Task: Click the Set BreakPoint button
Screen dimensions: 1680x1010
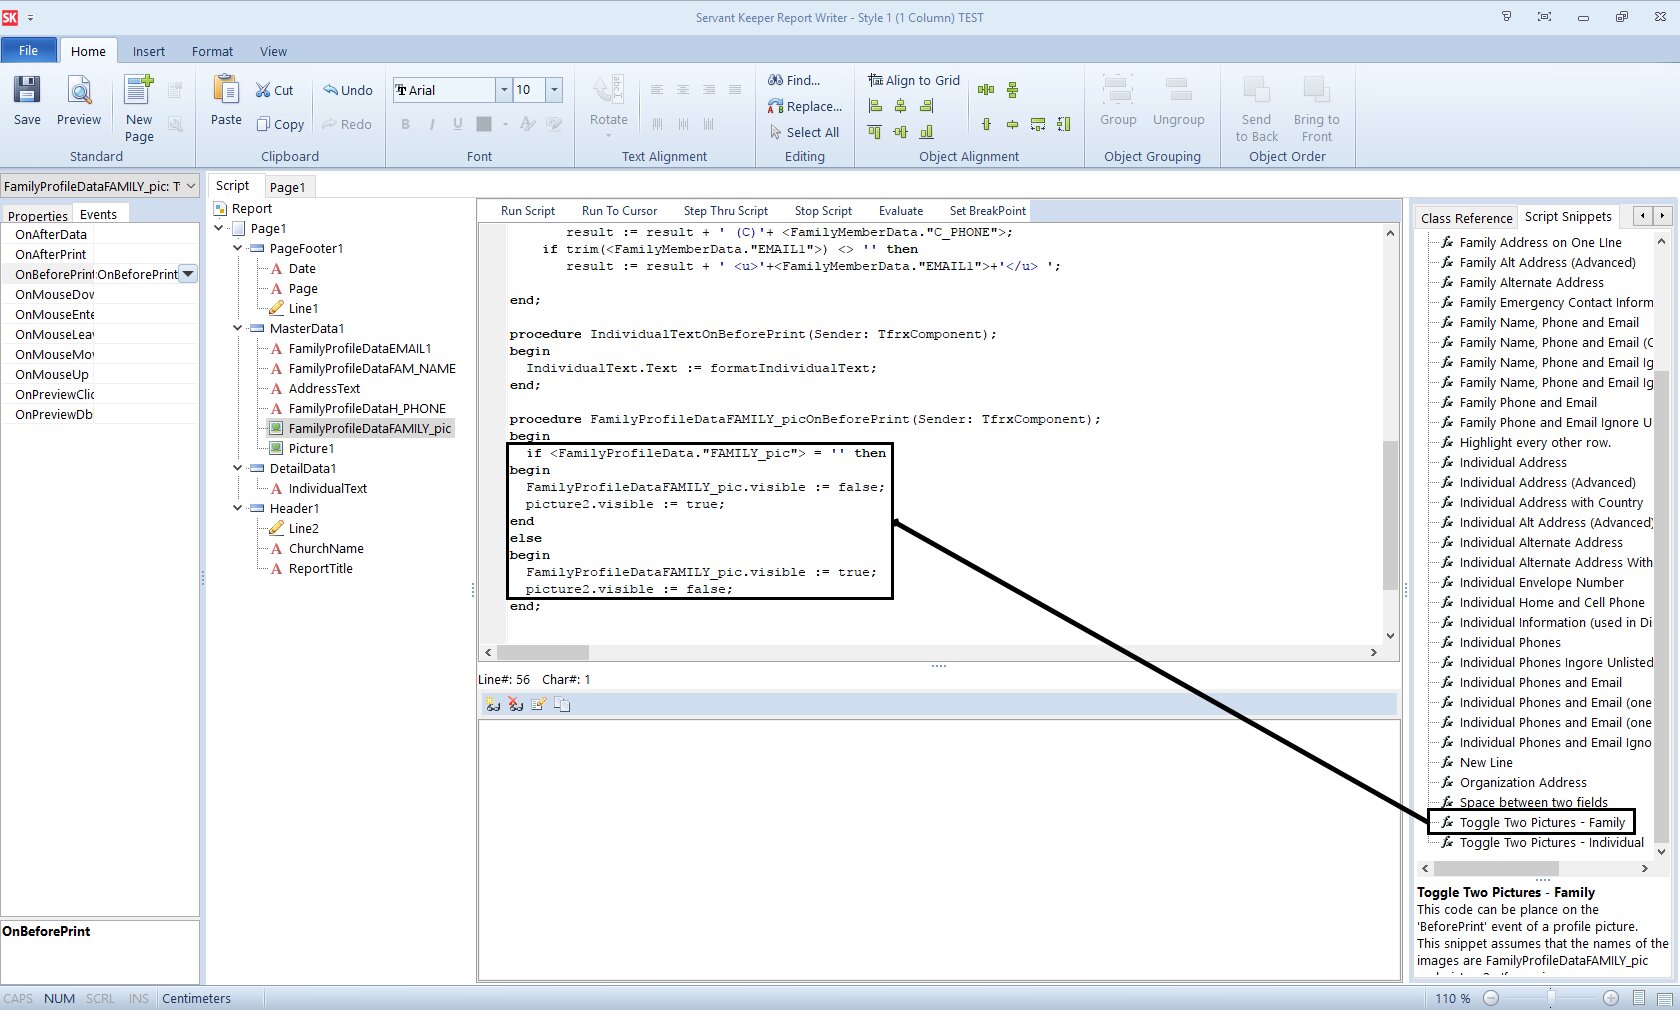Action: point(986,211)
